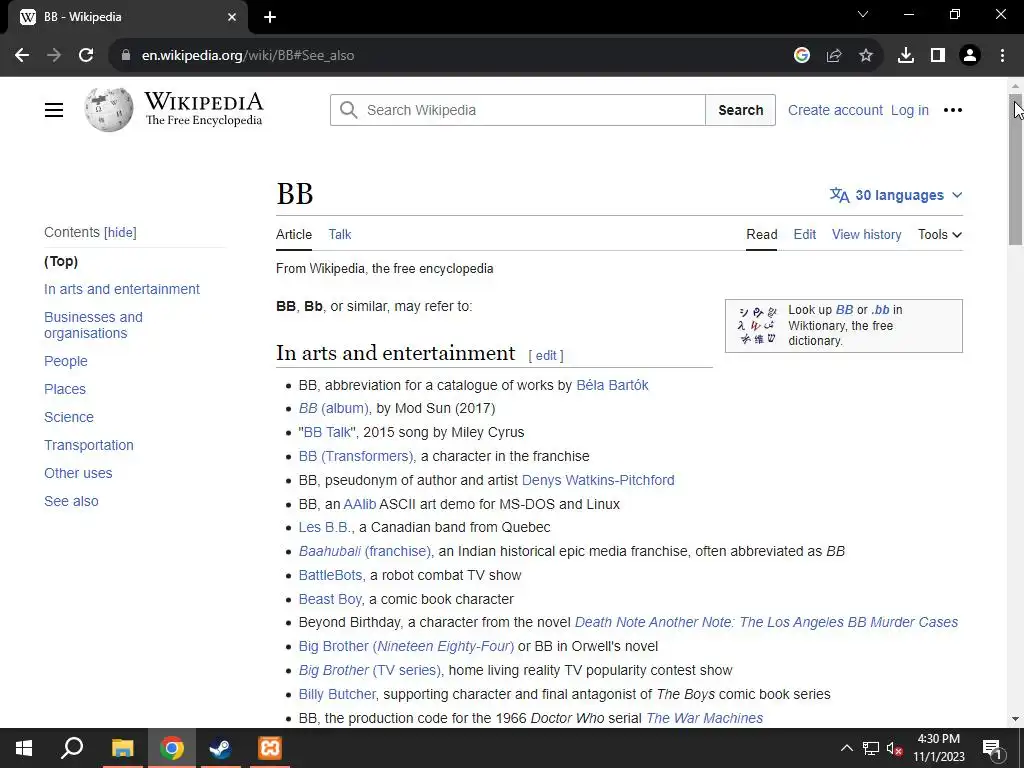Open the Beast Boy link
Viewport: 1024px width, 768px height.
tap(330, 600)
